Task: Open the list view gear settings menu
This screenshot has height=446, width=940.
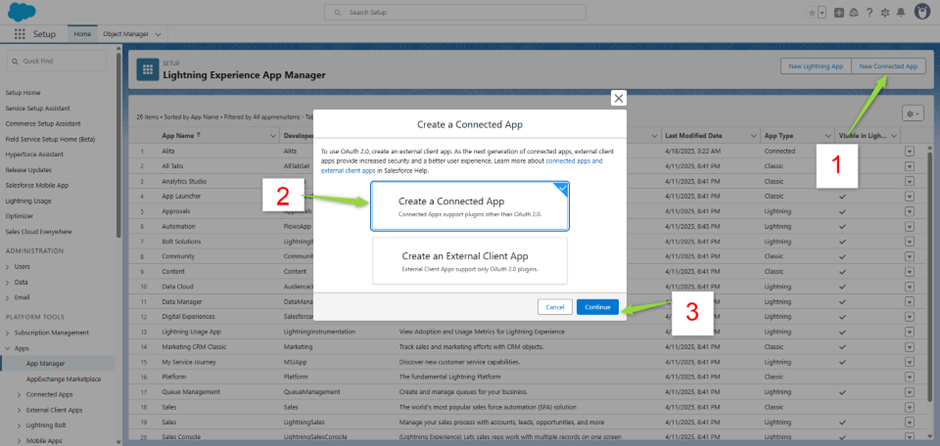Action: (x=913, y=113)
